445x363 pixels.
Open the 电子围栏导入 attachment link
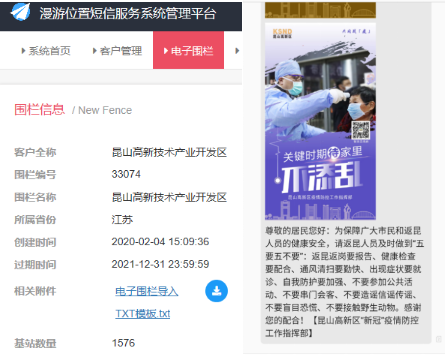147,291
